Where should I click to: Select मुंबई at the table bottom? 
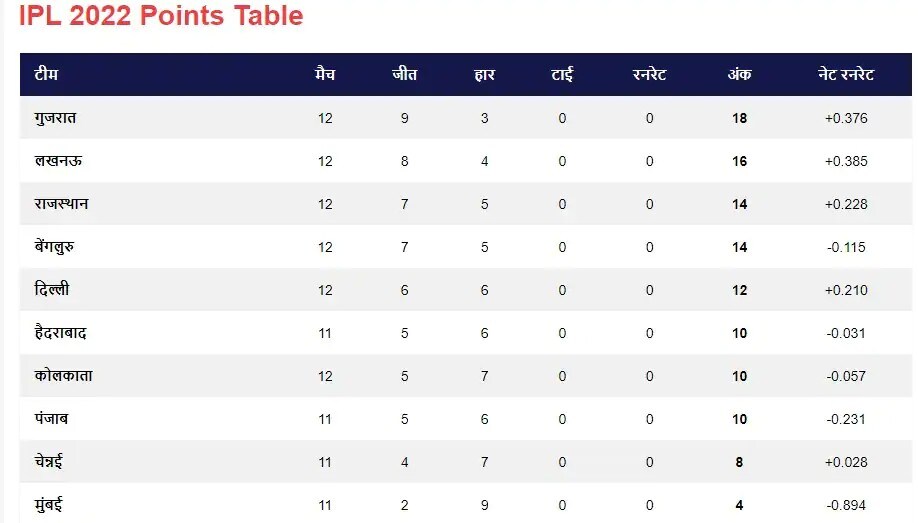coord(50,505)
